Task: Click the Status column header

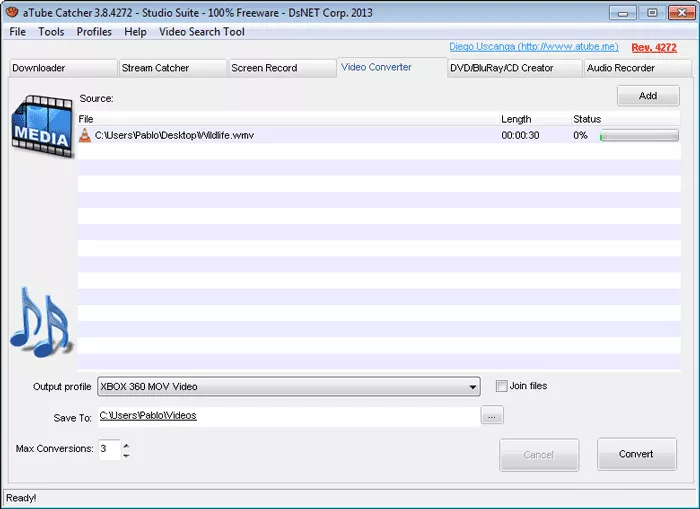Action: [x=626, y=119]
